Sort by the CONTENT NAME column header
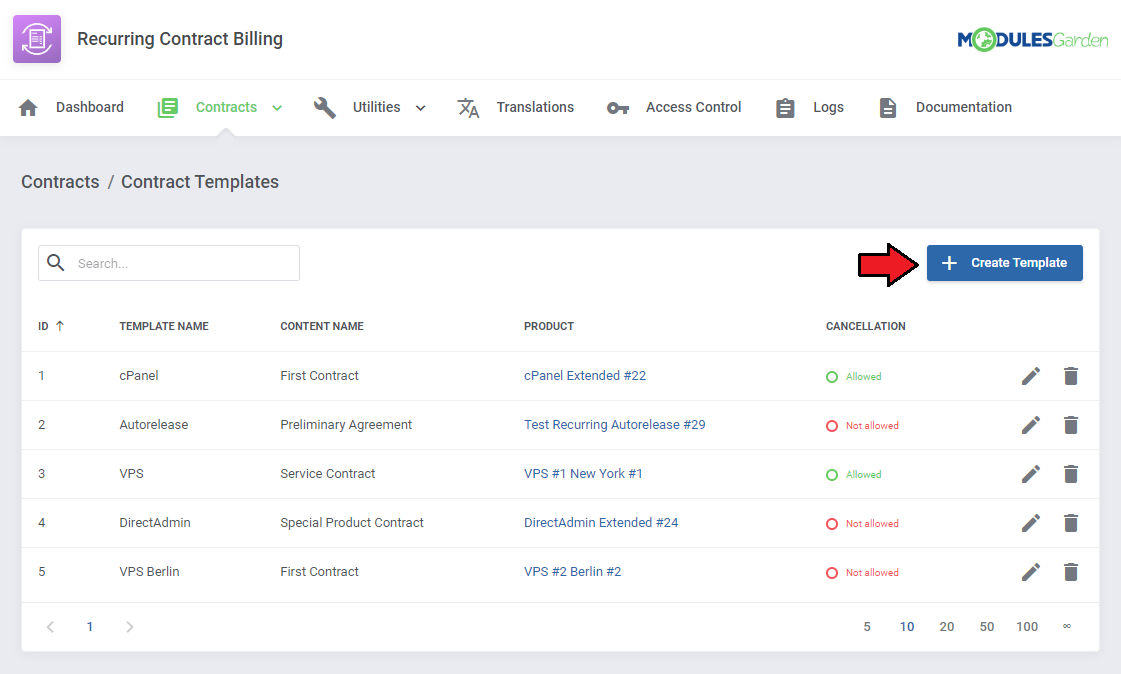This screenshot has width=1121, height=674. [x=322, y=326]
